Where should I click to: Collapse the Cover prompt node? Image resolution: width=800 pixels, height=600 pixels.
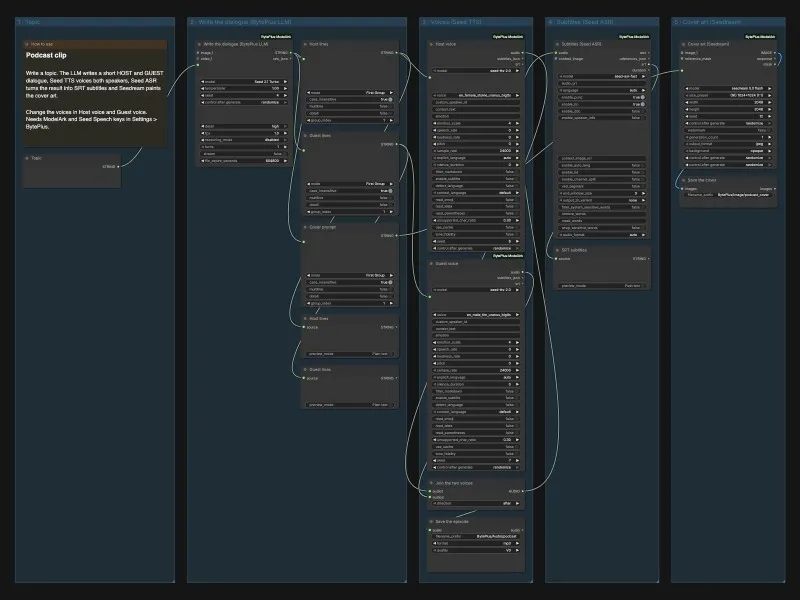[x=306, y=227]
